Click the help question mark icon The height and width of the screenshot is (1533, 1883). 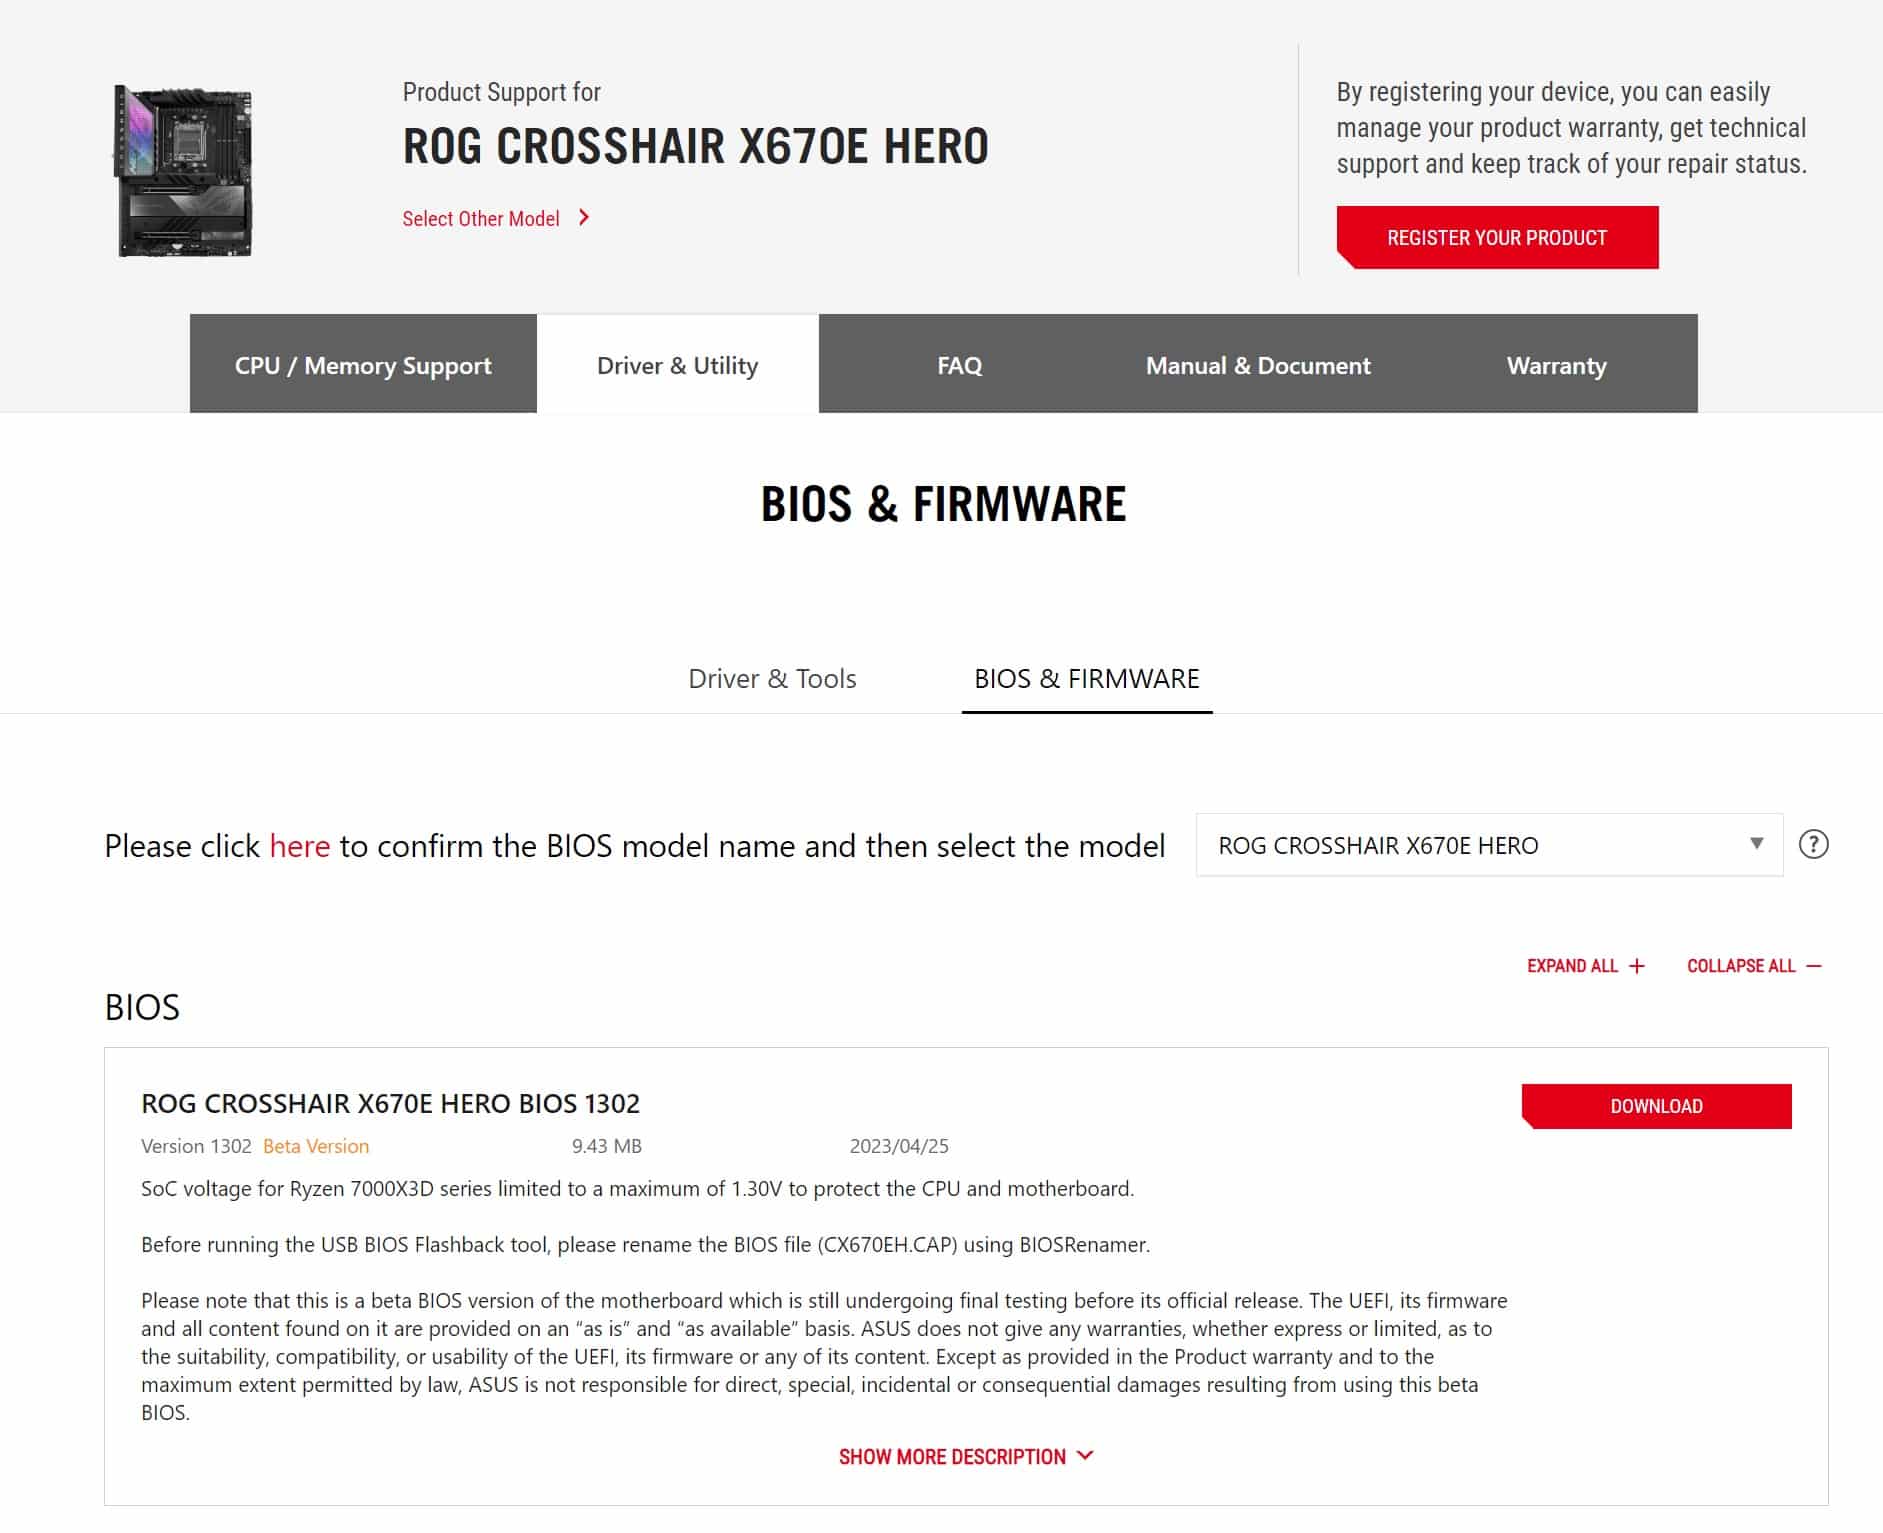pyautogui.click(x=1813, y=845)
